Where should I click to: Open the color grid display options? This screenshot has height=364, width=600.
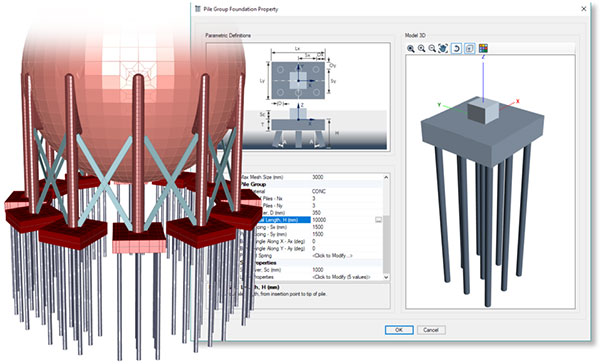point(483,48)
